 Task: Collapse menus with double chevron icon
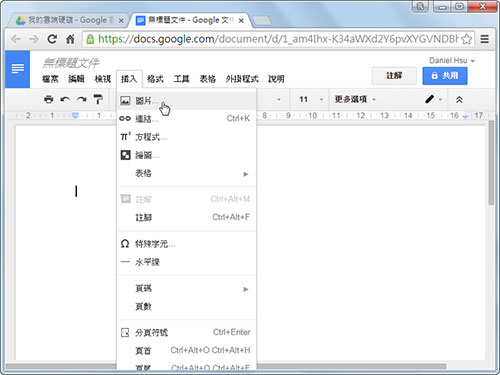tap(459, 99)
